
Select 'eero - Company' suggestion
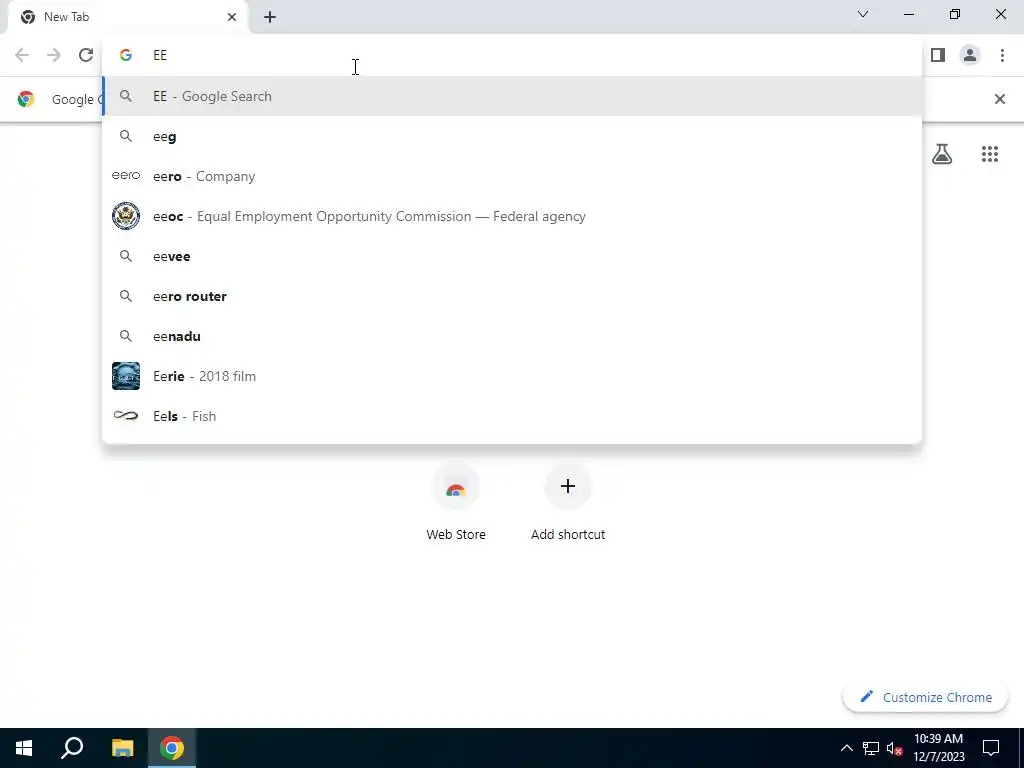pyautogui.click(x=512, y=176)
